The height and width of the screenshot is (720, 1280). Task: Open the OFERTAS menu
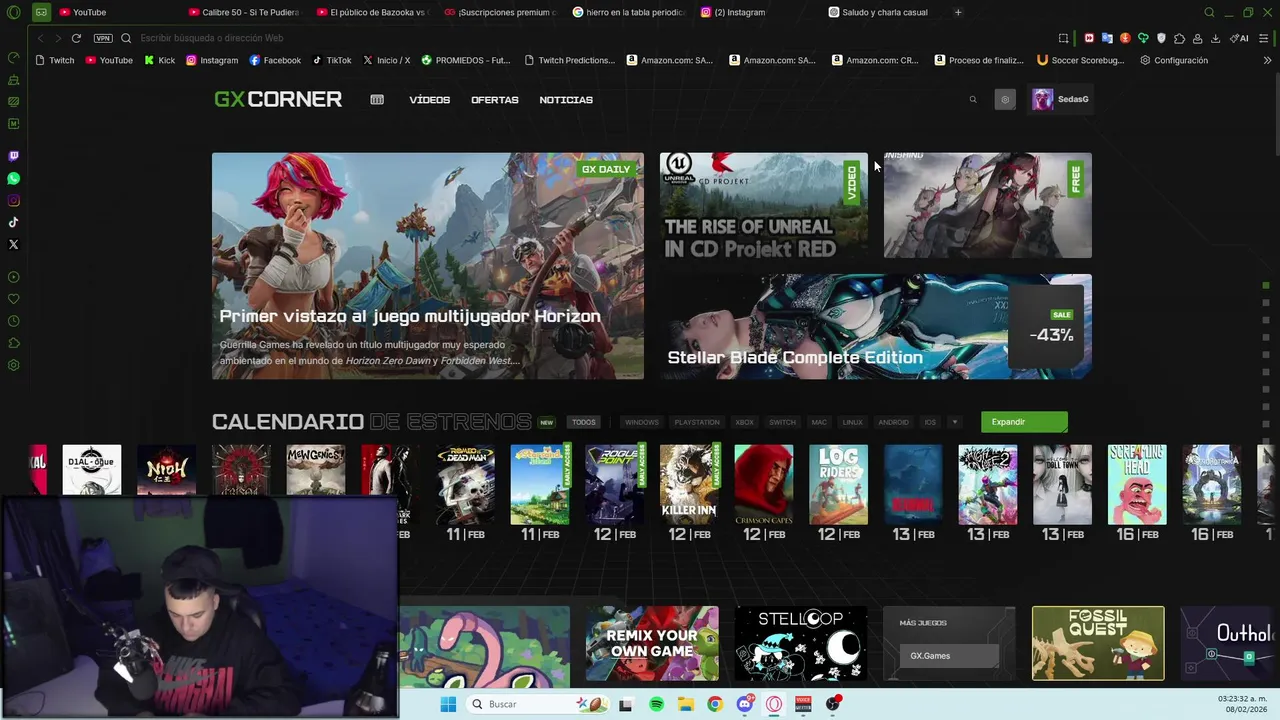[x=495, y=100]
